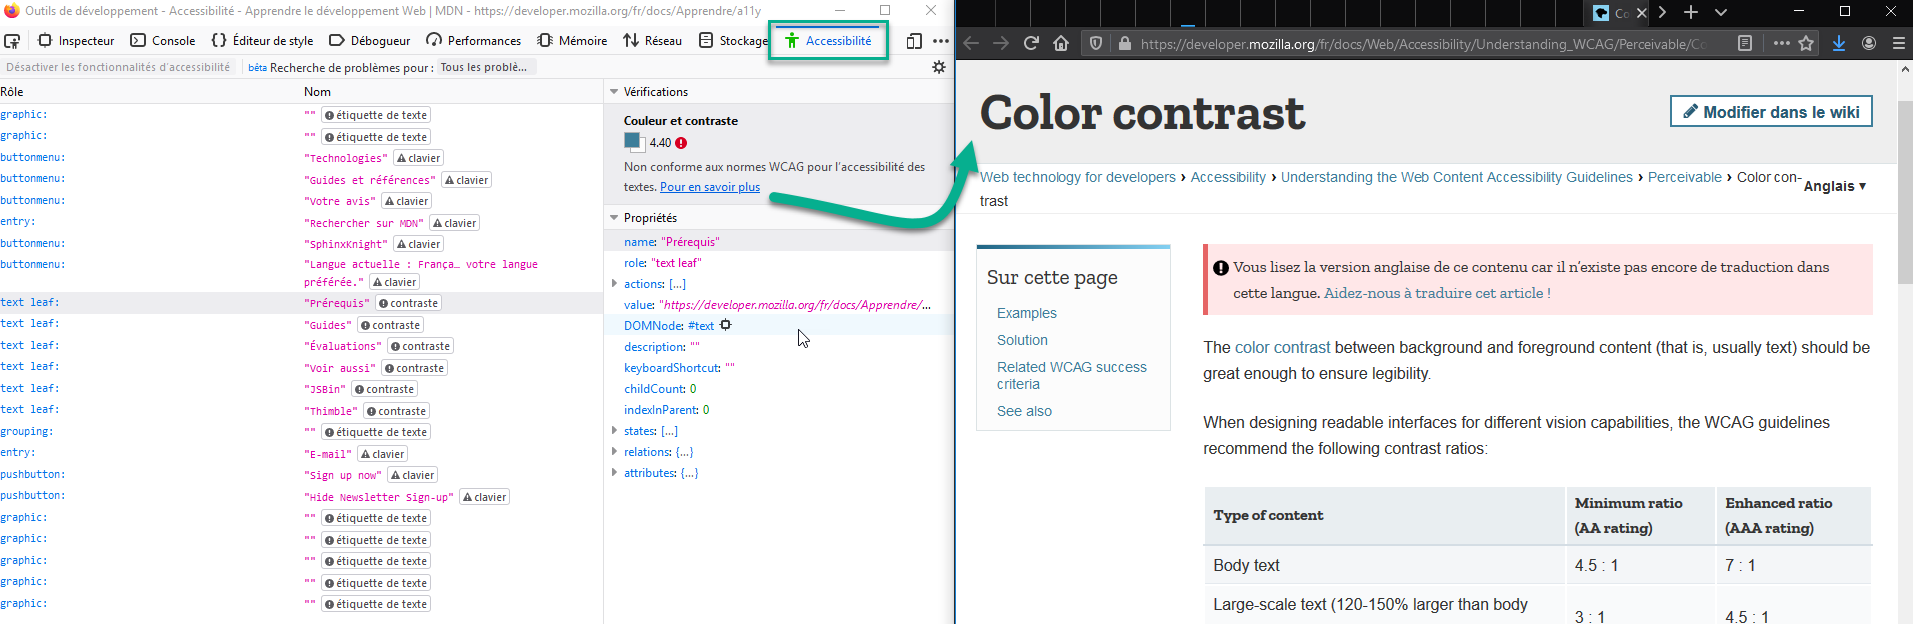The width and height of the screenshot is (1913, 624).
Task: Expand the states property
Action: point(614,431)
